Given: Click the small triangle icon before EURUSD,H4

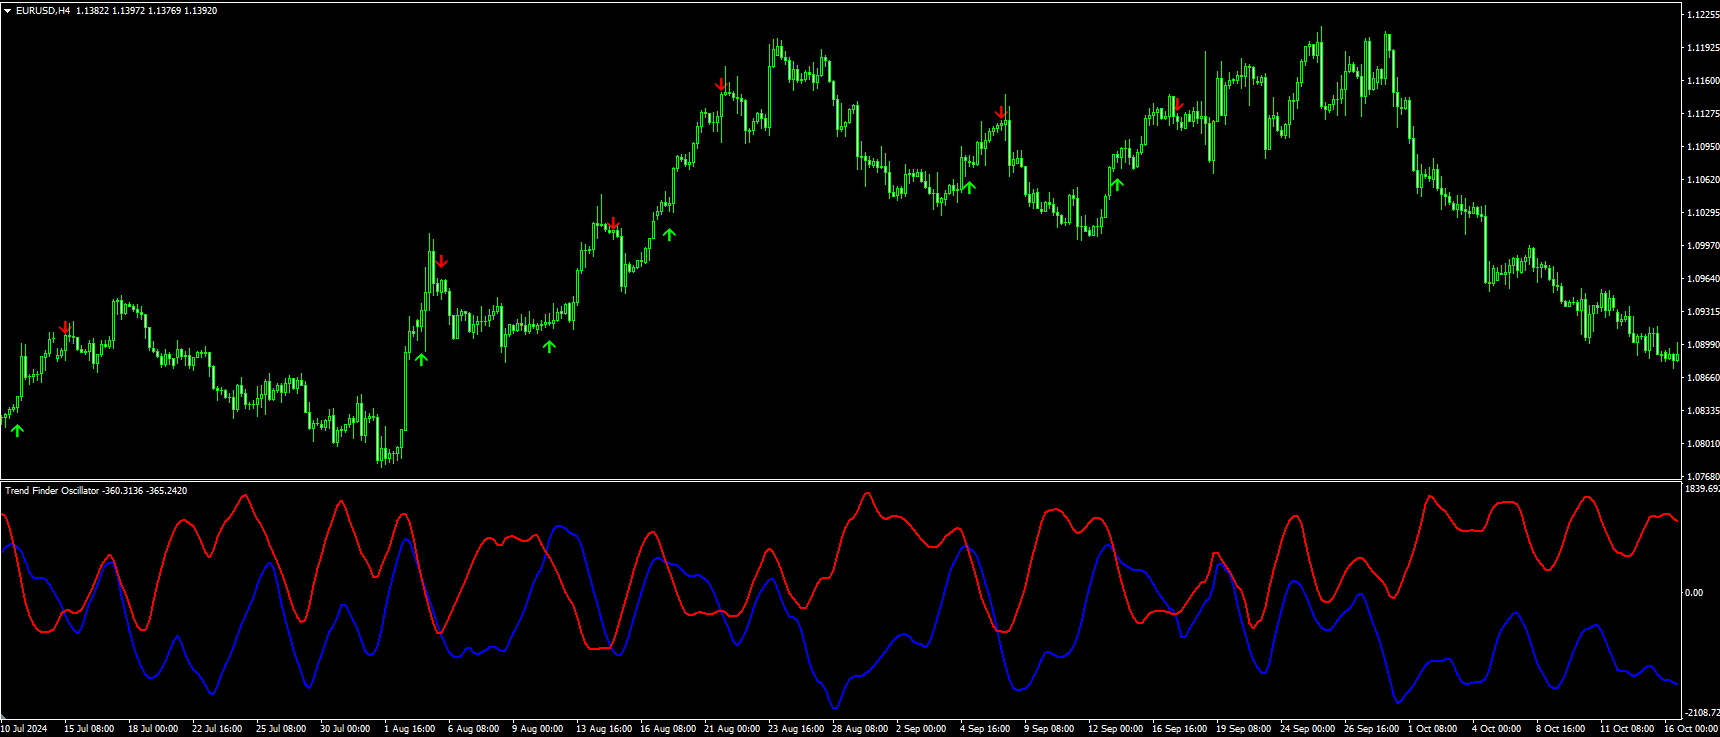Looking at the screenshot, I should [x=8, y=11].
